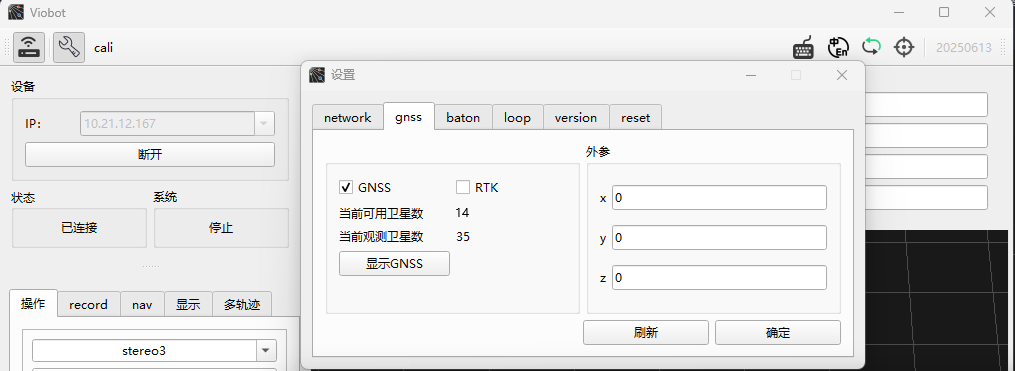Toggle the RTK checkbox

click(462, 188)
